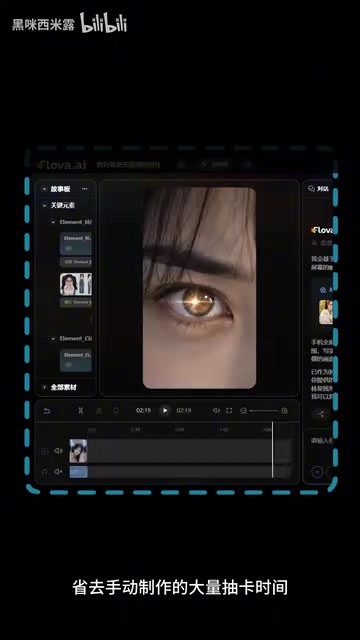Collapse the first Element_林 tree group
The height and width of the screenshot is (640, 360).
coord(53,222)
